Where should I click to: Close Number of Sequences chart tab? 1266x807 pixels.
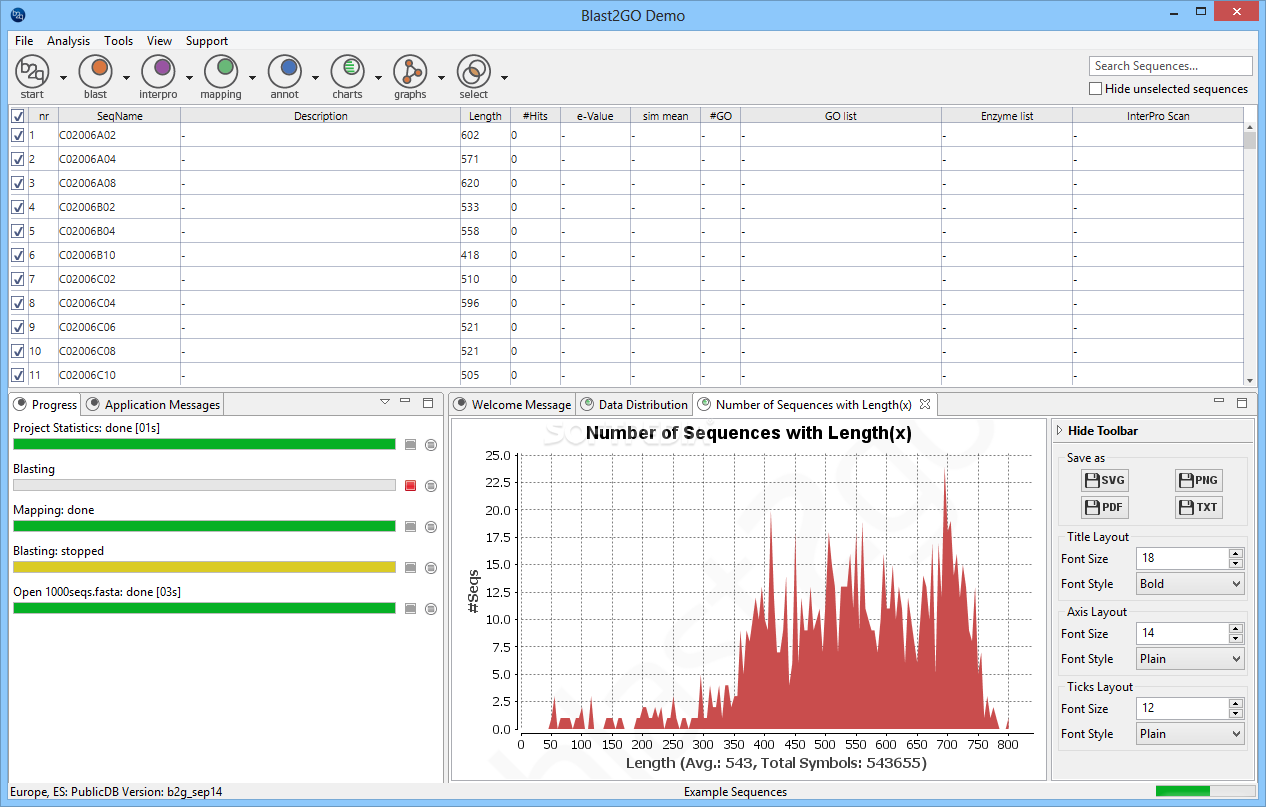point(925,405)
